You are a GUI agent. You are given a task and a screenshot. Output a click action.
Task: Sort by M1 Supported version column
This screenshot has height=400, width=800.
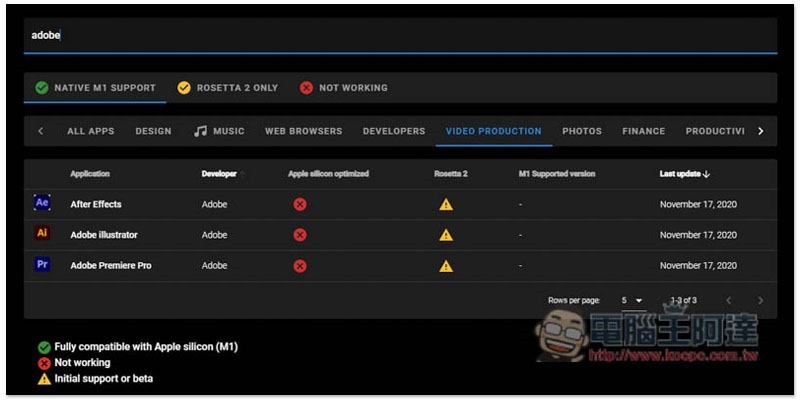point(557,174)
